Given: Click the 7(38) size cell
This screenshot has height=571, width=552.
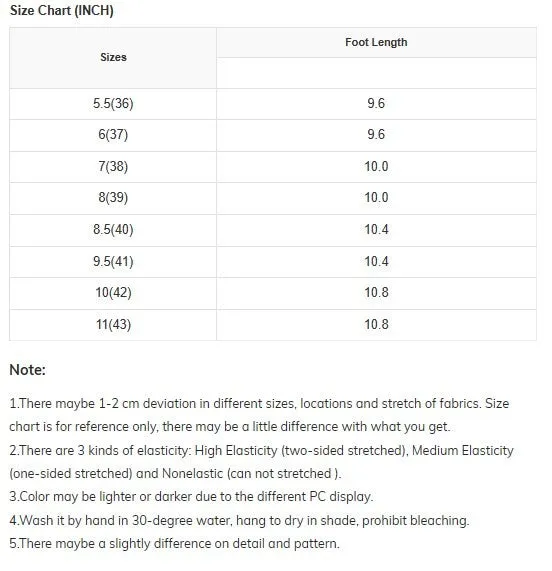Looking at the screenshot, I should pos(113,167).
